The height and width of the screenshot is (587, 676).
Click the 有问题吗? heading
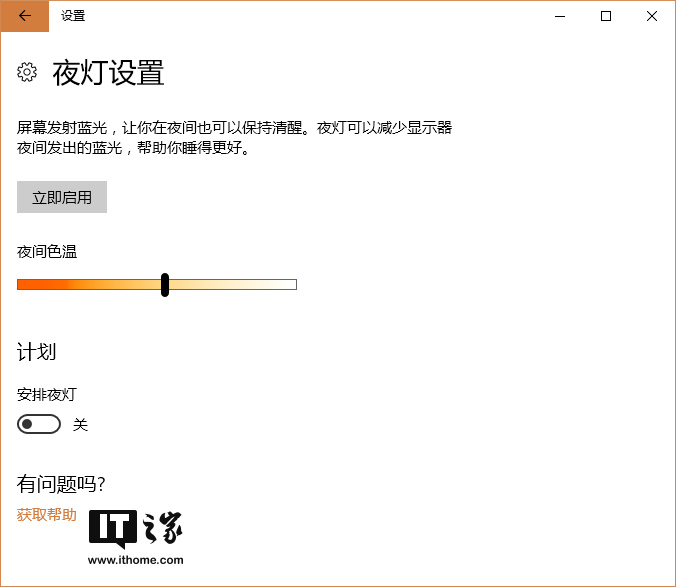(61, 484)
